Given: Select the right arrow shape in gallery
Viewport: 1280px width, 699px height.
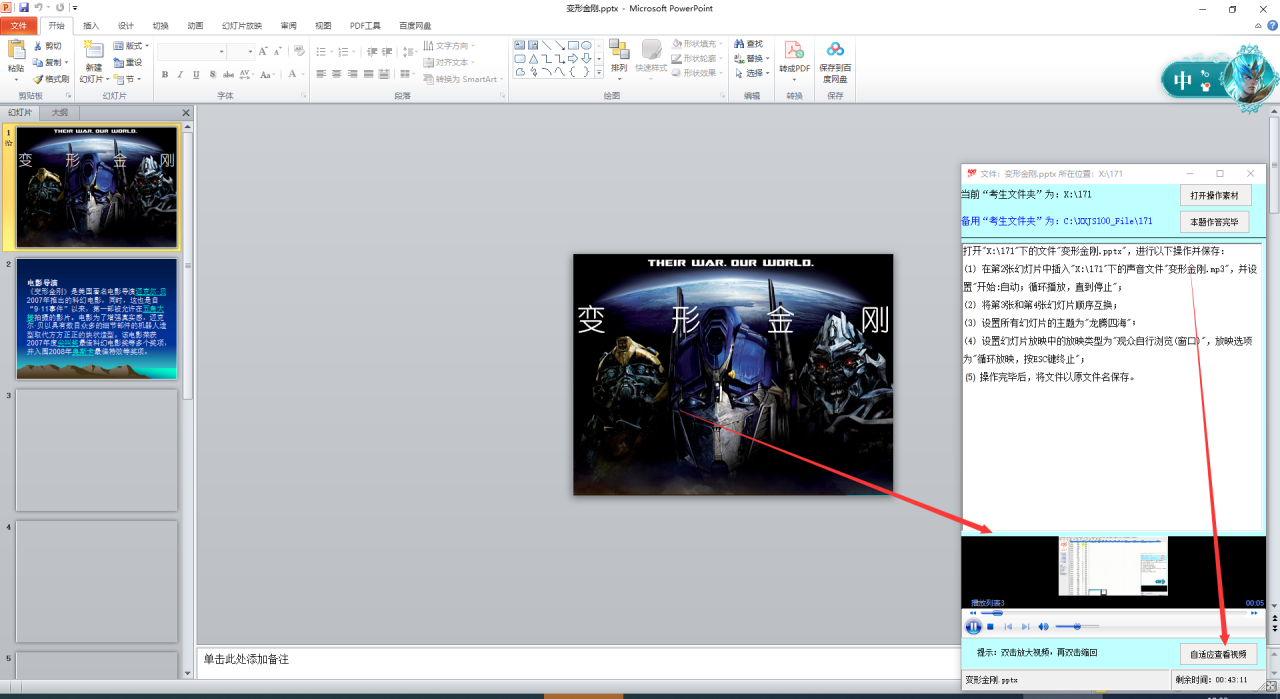Looking at the screenshot, I should click(573, 58).
